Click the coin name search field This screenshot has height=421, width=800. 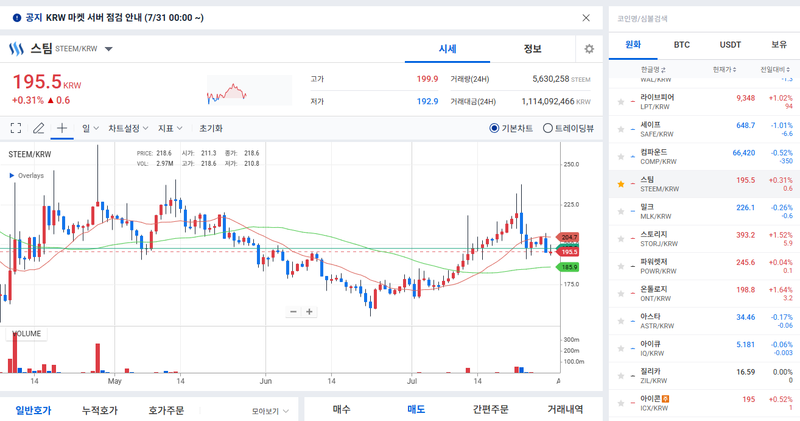click(x=704, y=18)
